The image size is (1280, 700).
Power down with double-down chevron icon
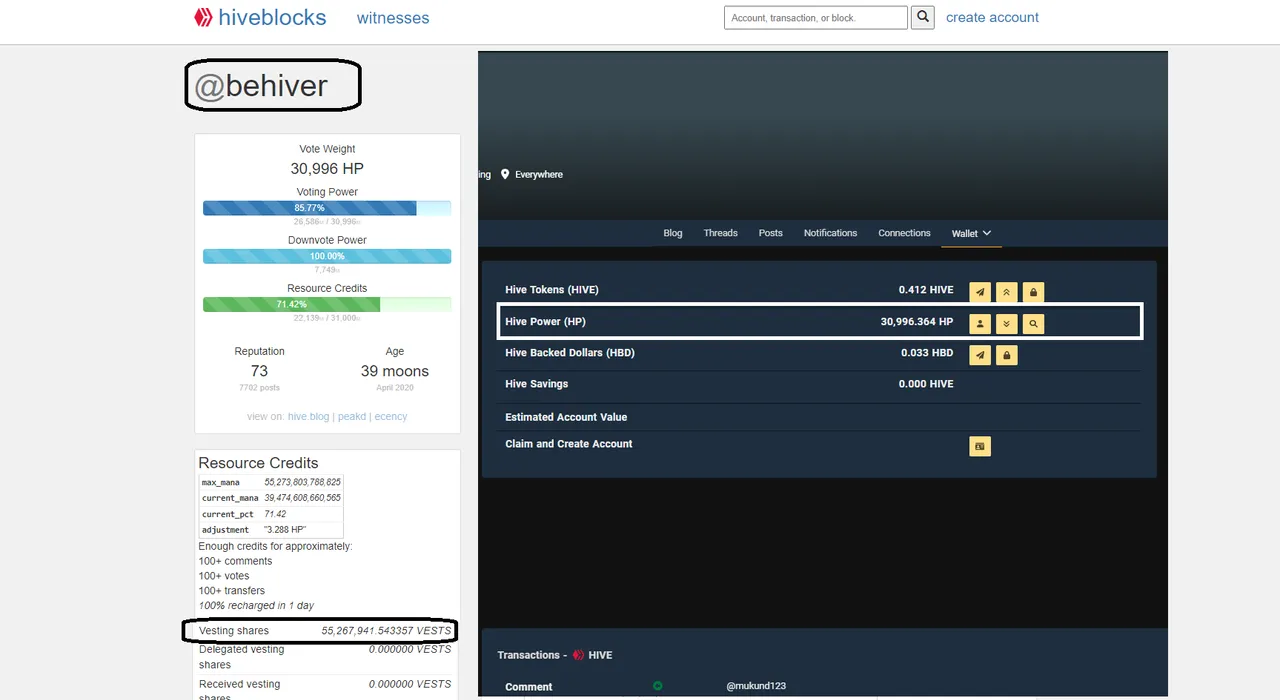click(x=1007, y=323)
